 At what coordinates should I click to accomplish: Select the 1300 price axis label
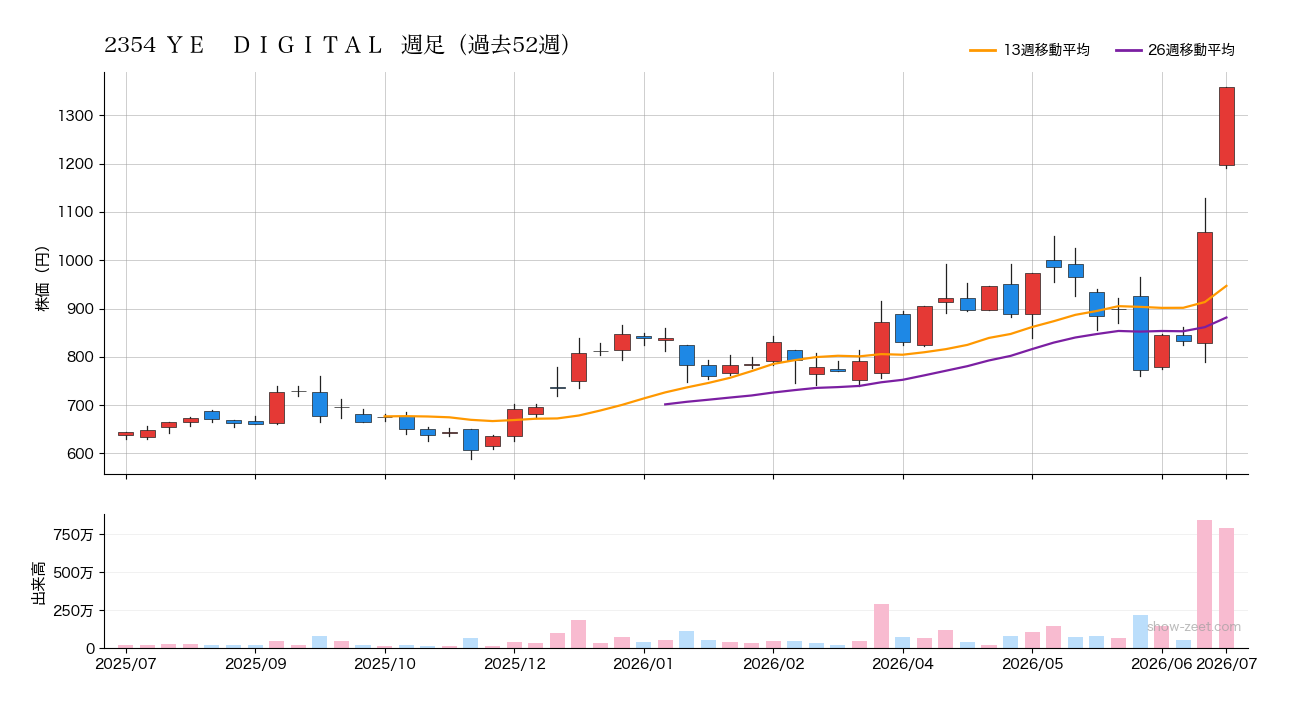pyautogui.click(x=77, y=116)
